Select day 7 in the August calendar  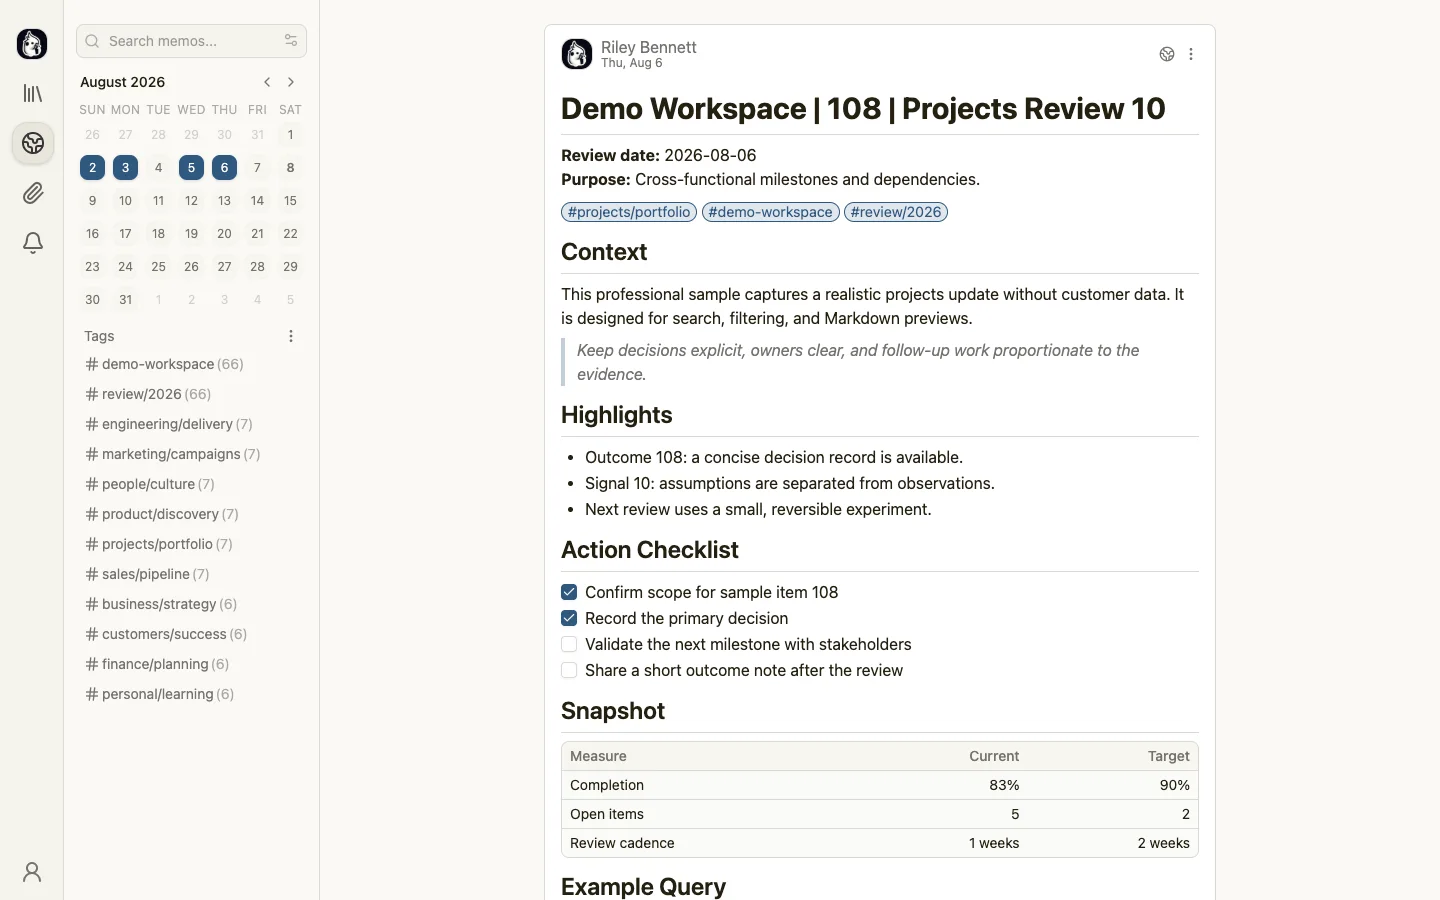click(x=258, y=168)
